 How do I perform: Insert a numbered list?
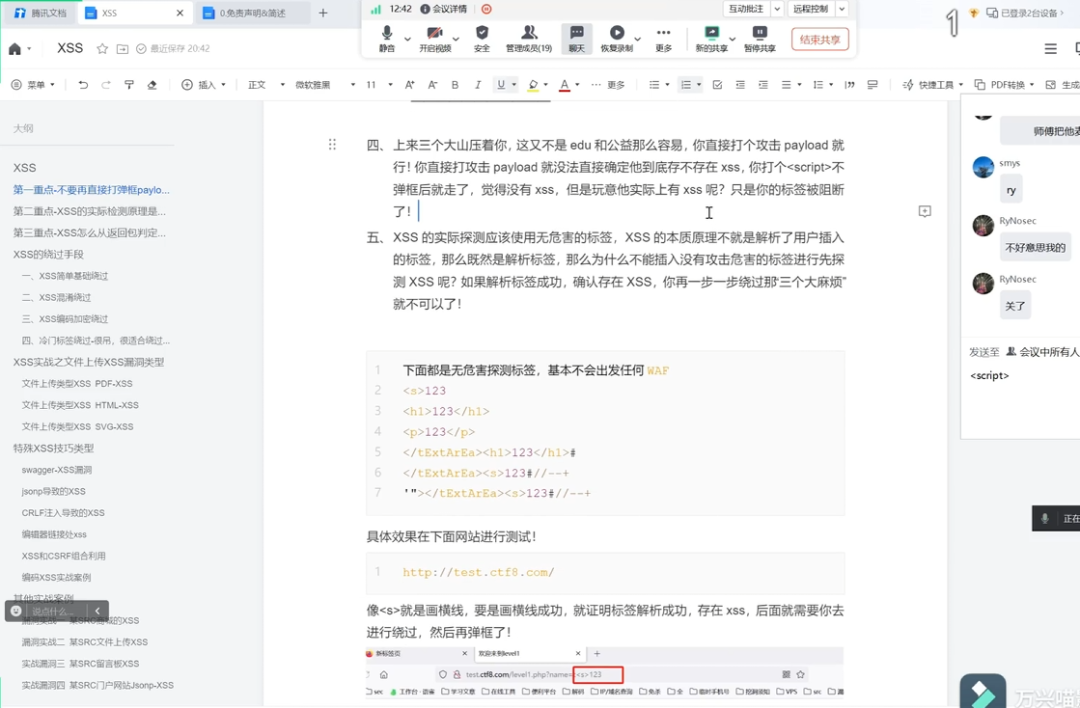[x=686, y=85]
